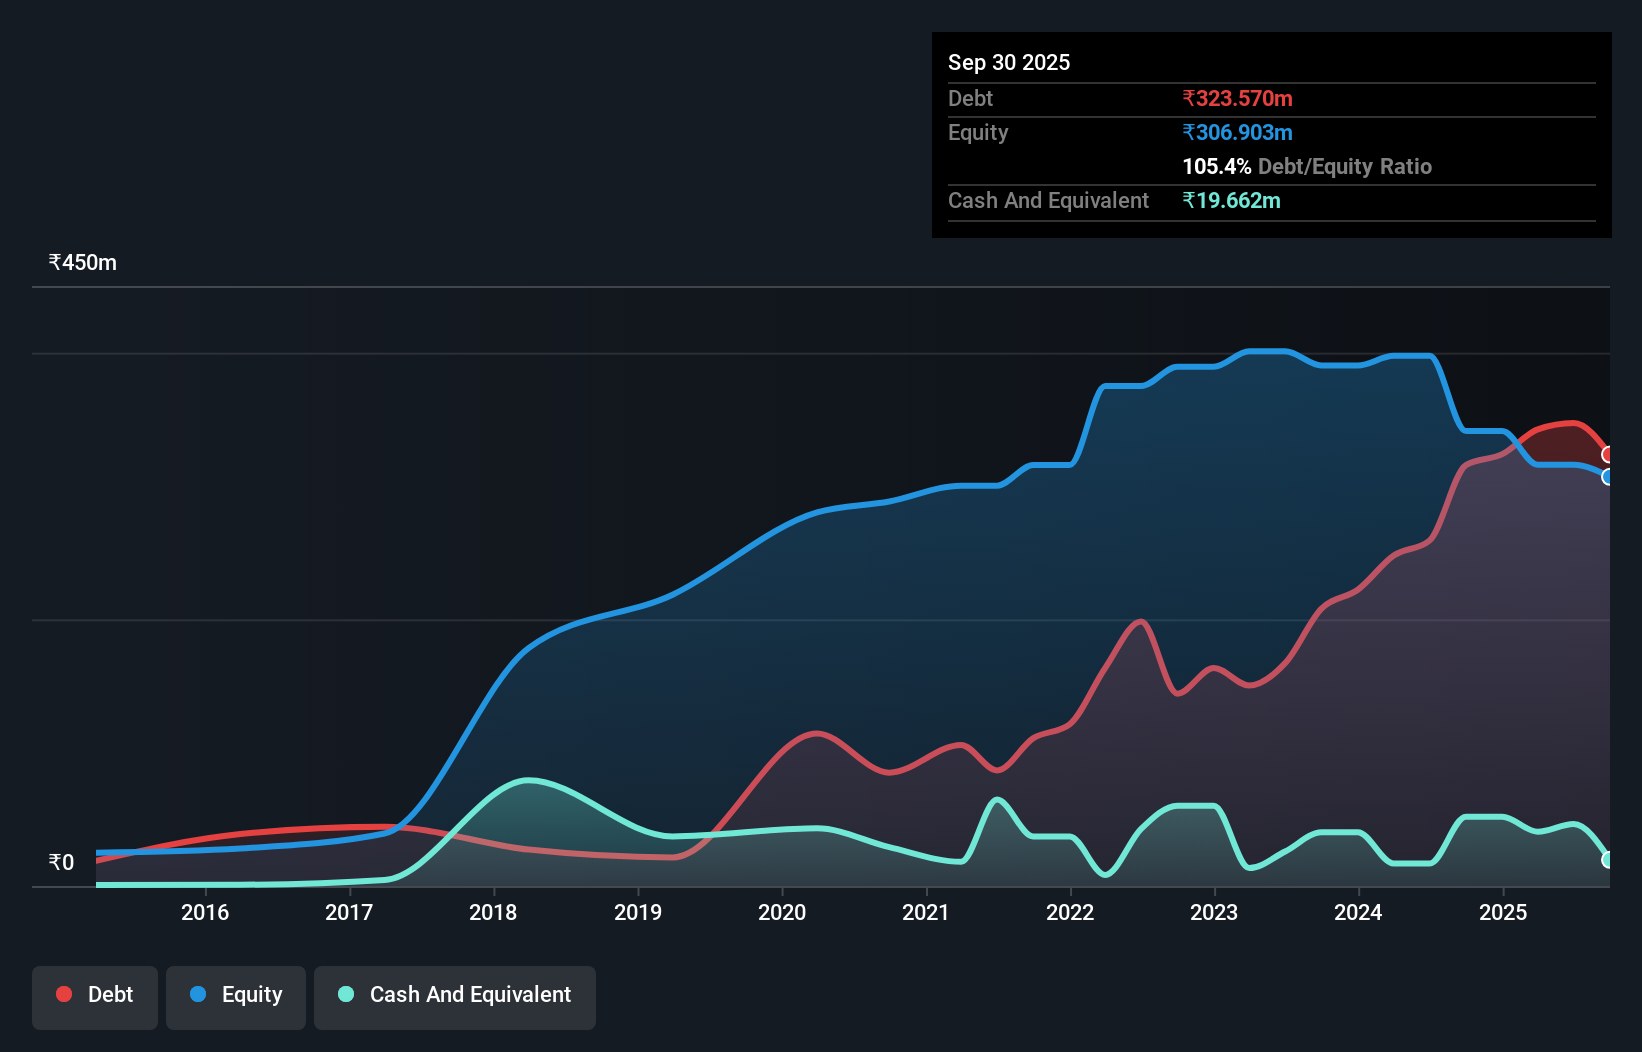The image size is (1642, 1052).
Task: Select the blue ₹306.903m Equity value
Action: point(1237,132)
